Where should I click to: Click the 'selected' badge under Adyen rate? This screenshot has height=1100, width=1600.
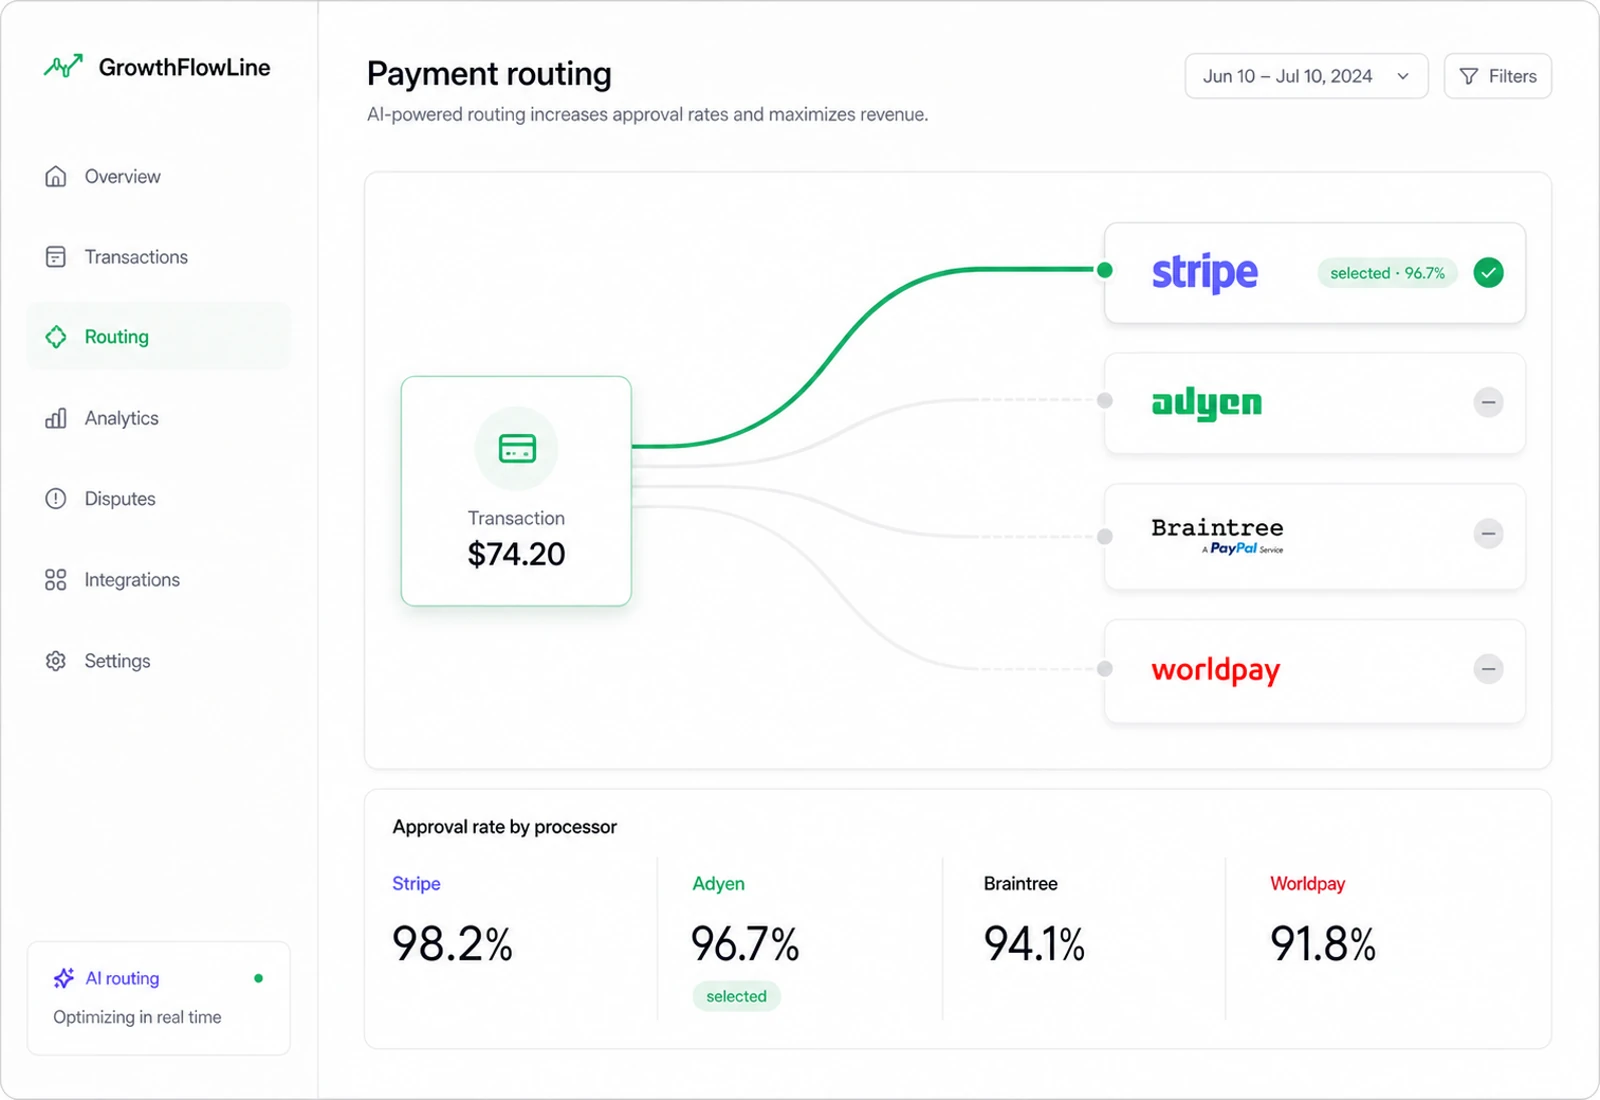[736, 996]
